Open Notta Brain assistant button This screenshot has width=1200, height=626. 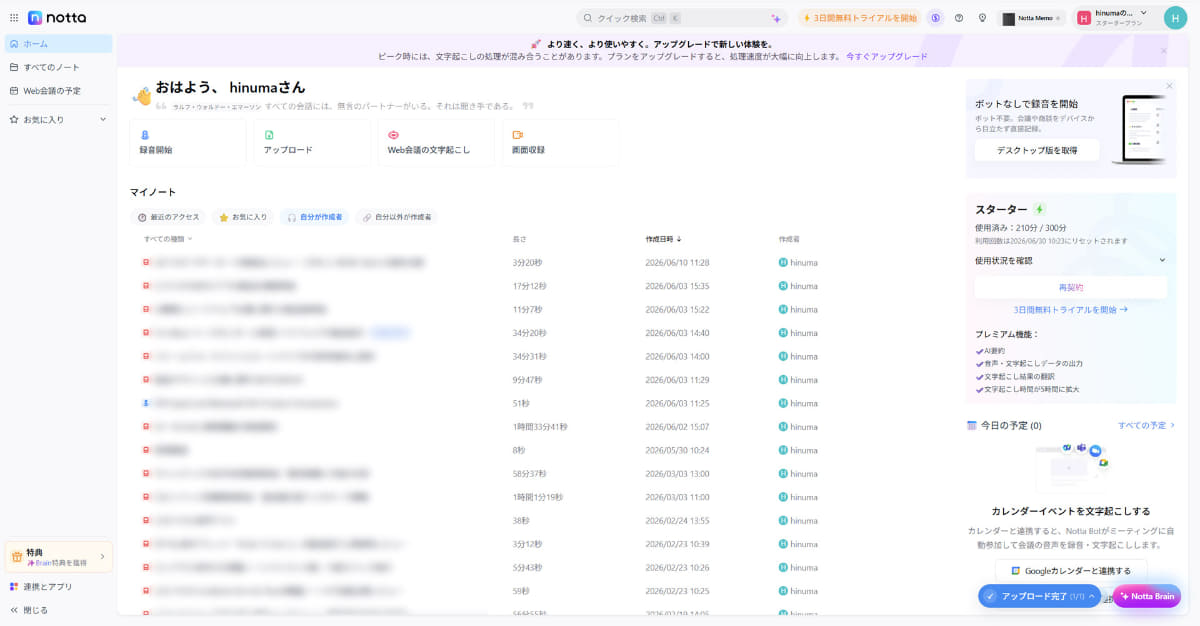point(1147,596)
